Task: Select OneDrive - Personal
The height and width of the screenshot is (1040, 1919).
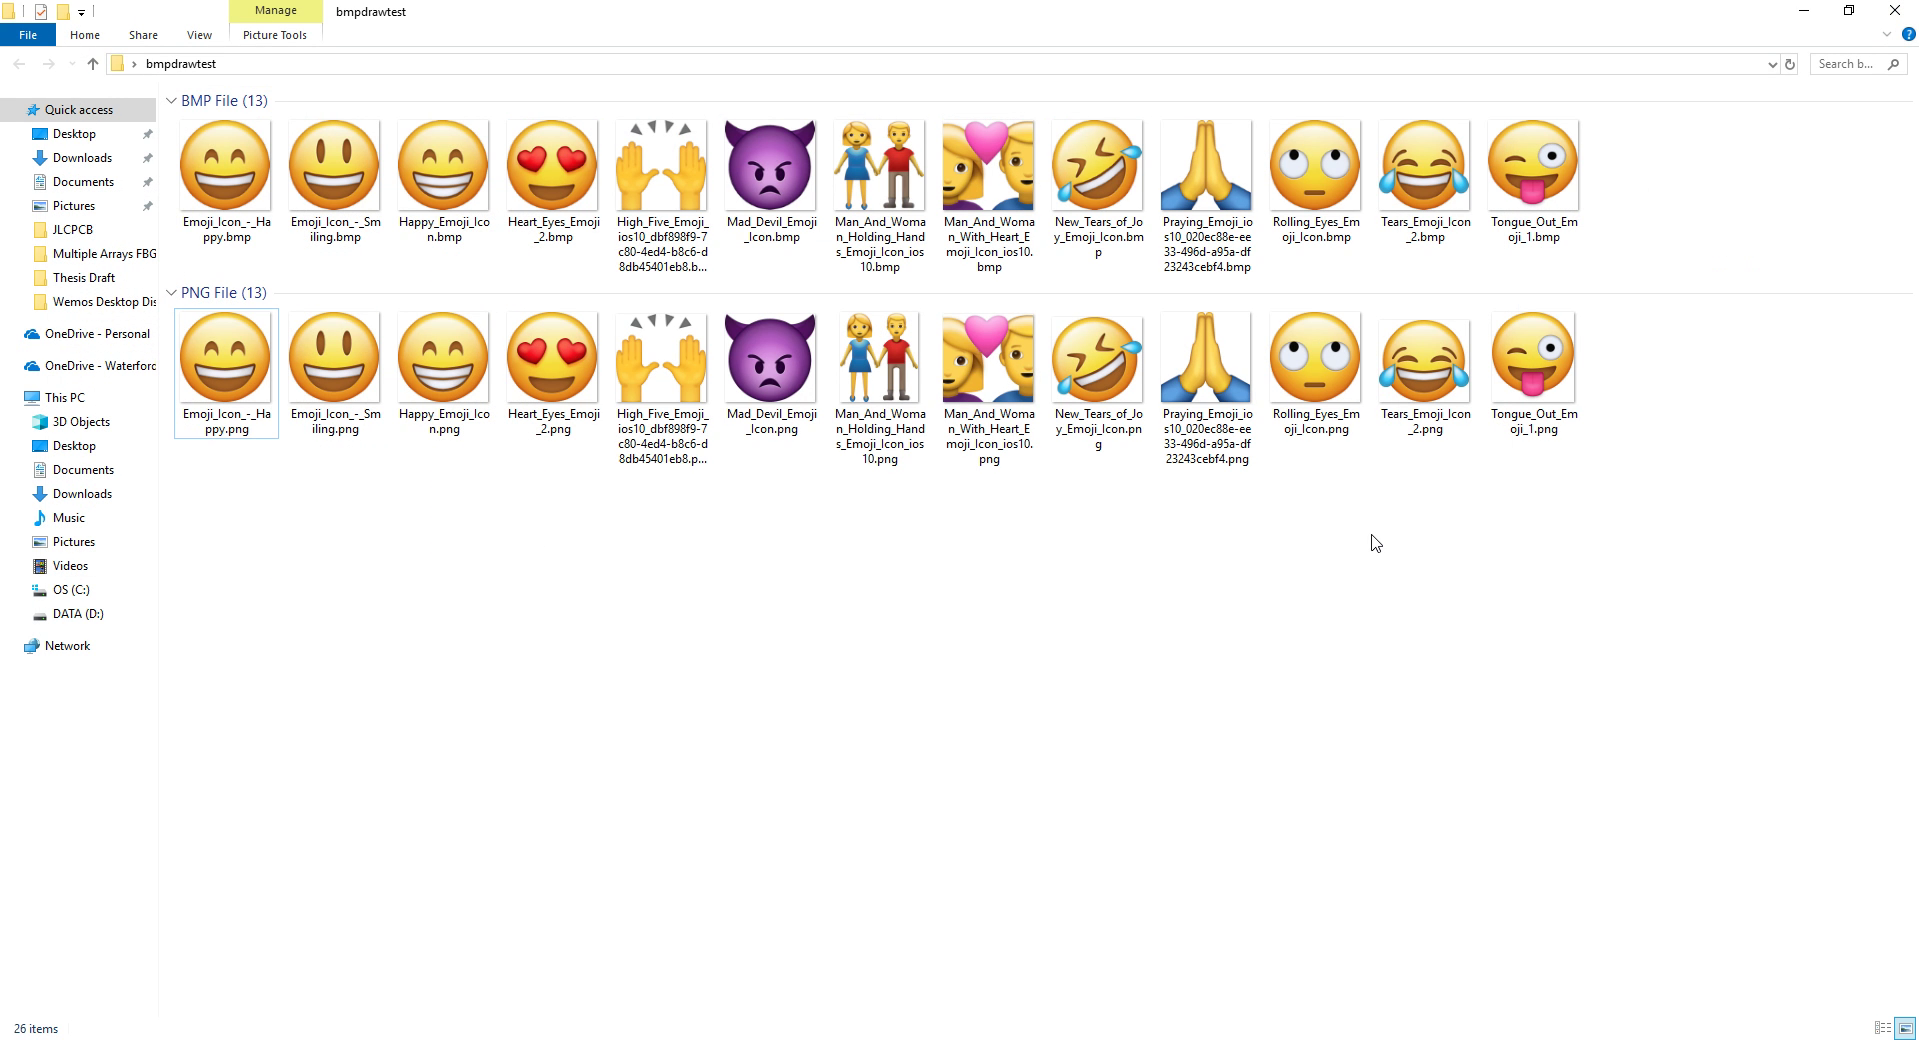Action: [x=97, y=334]
